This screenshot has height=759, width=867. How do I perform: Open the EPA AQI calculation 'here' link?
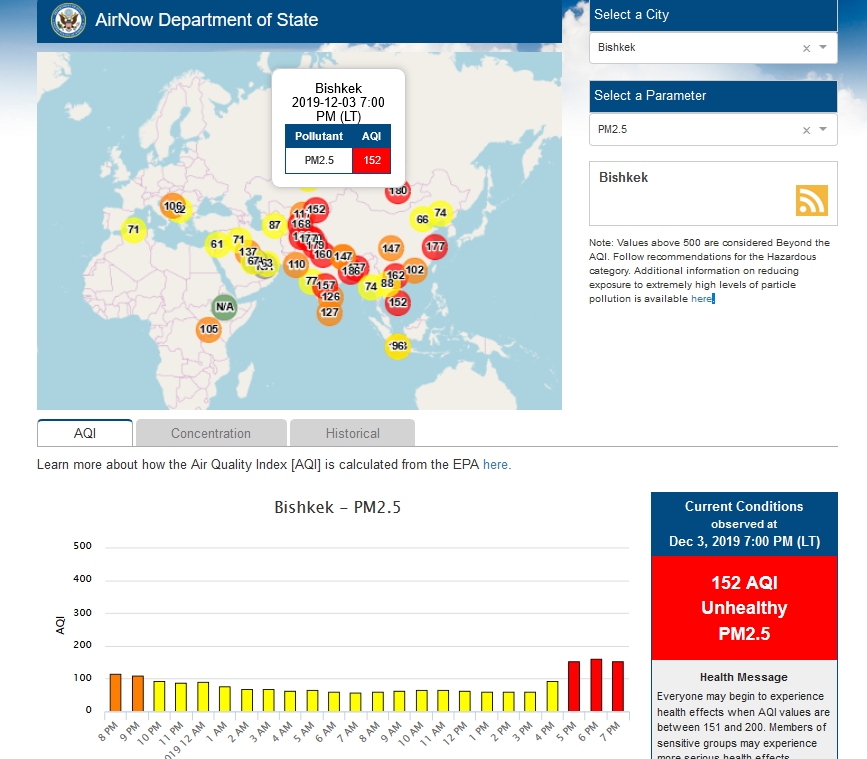coord(495,465)
